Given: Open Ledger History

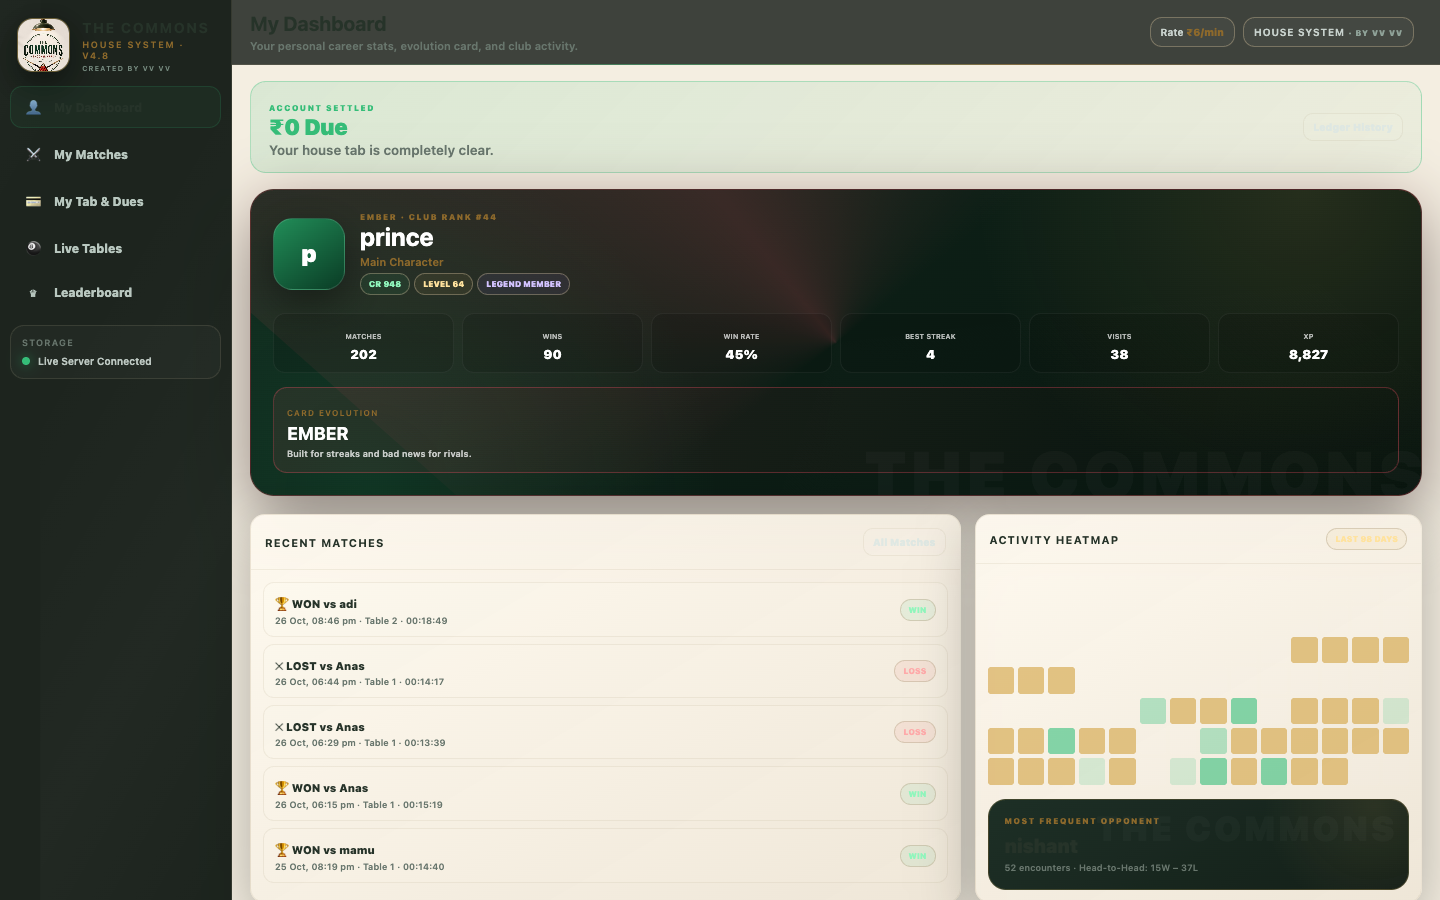Looking at the screenshot, I should [x=1352, y=127].
